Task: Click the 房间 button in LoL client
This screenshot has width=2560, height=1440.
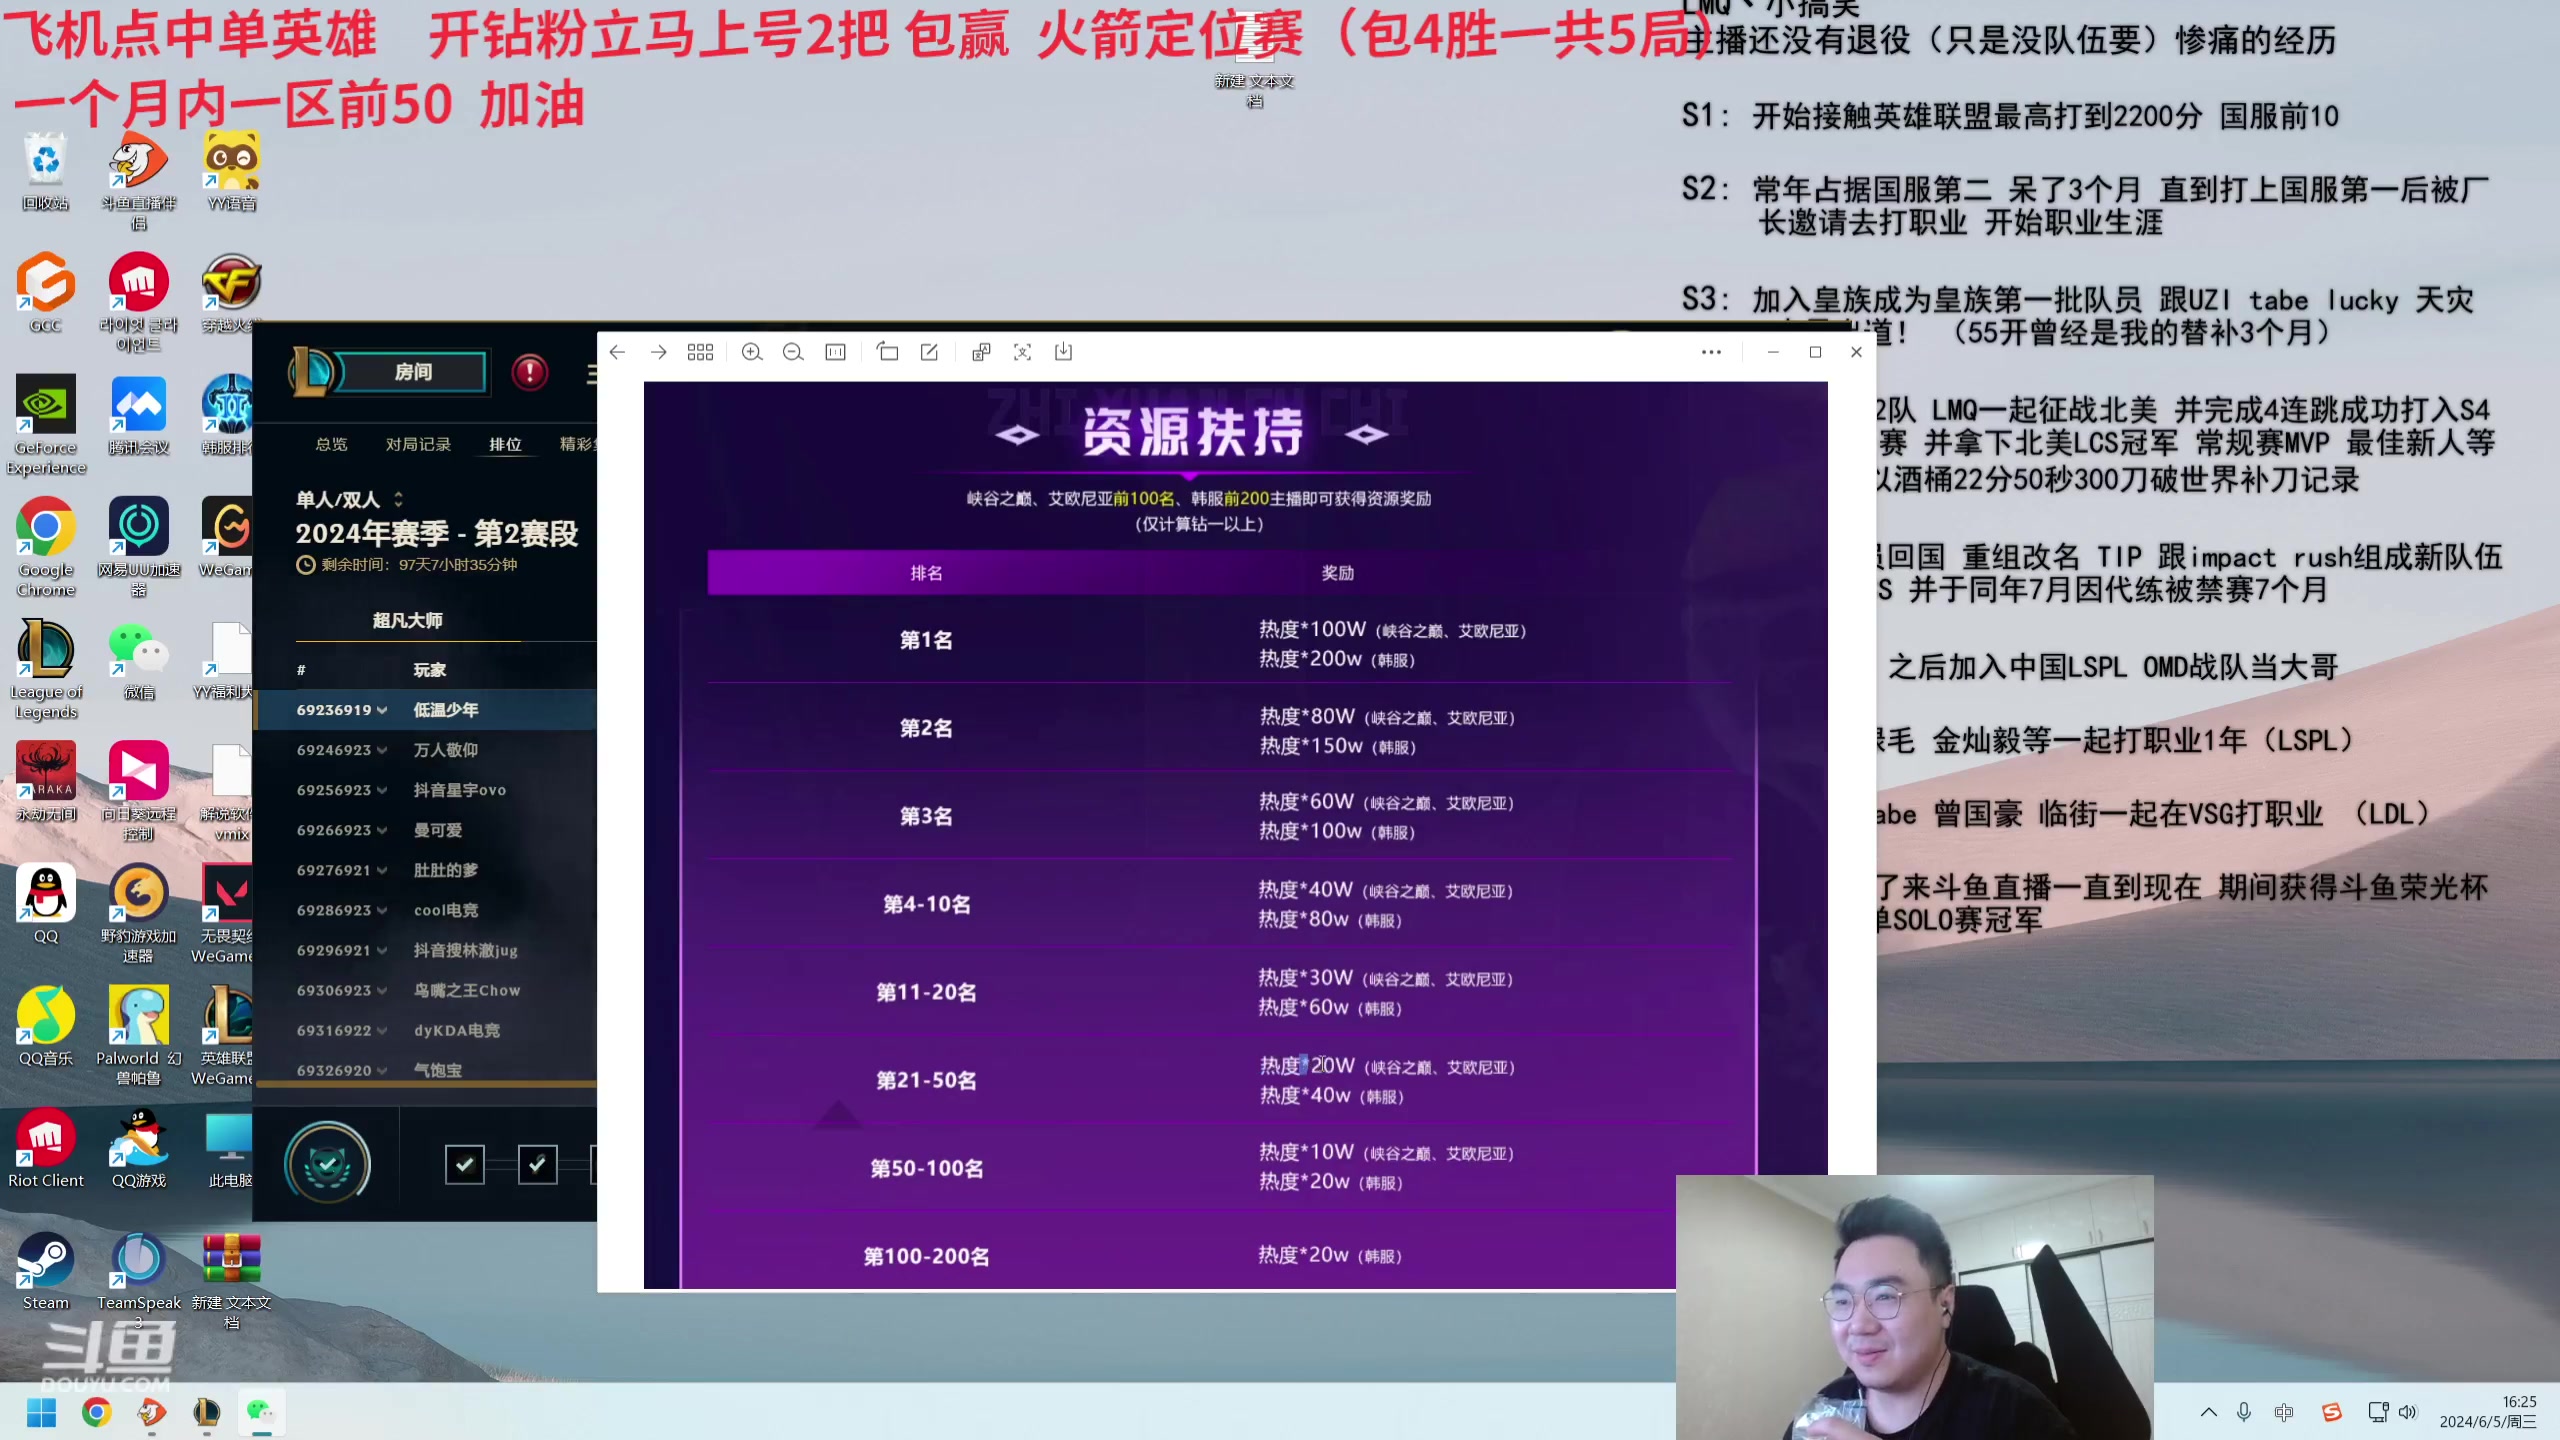Action: (x=413, y=372)
